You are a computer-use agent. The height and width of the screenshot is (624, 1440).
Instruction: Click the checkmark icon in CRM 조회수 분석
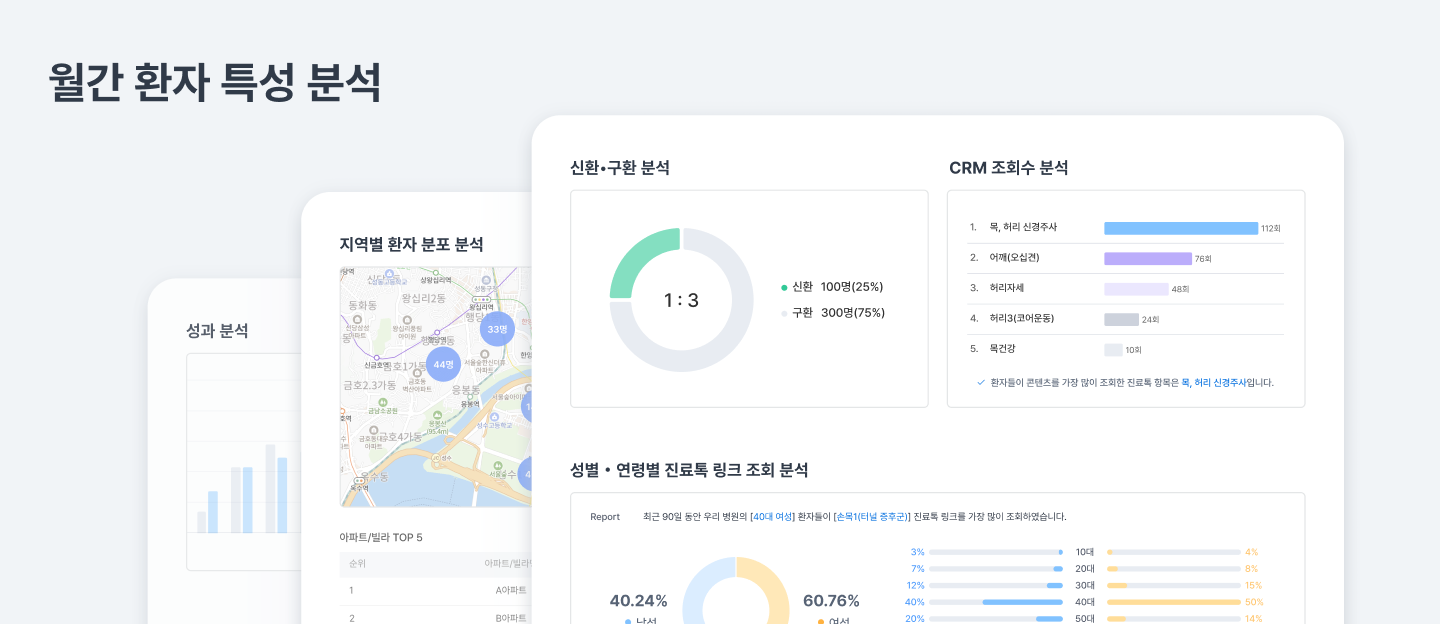pos(981,382)
